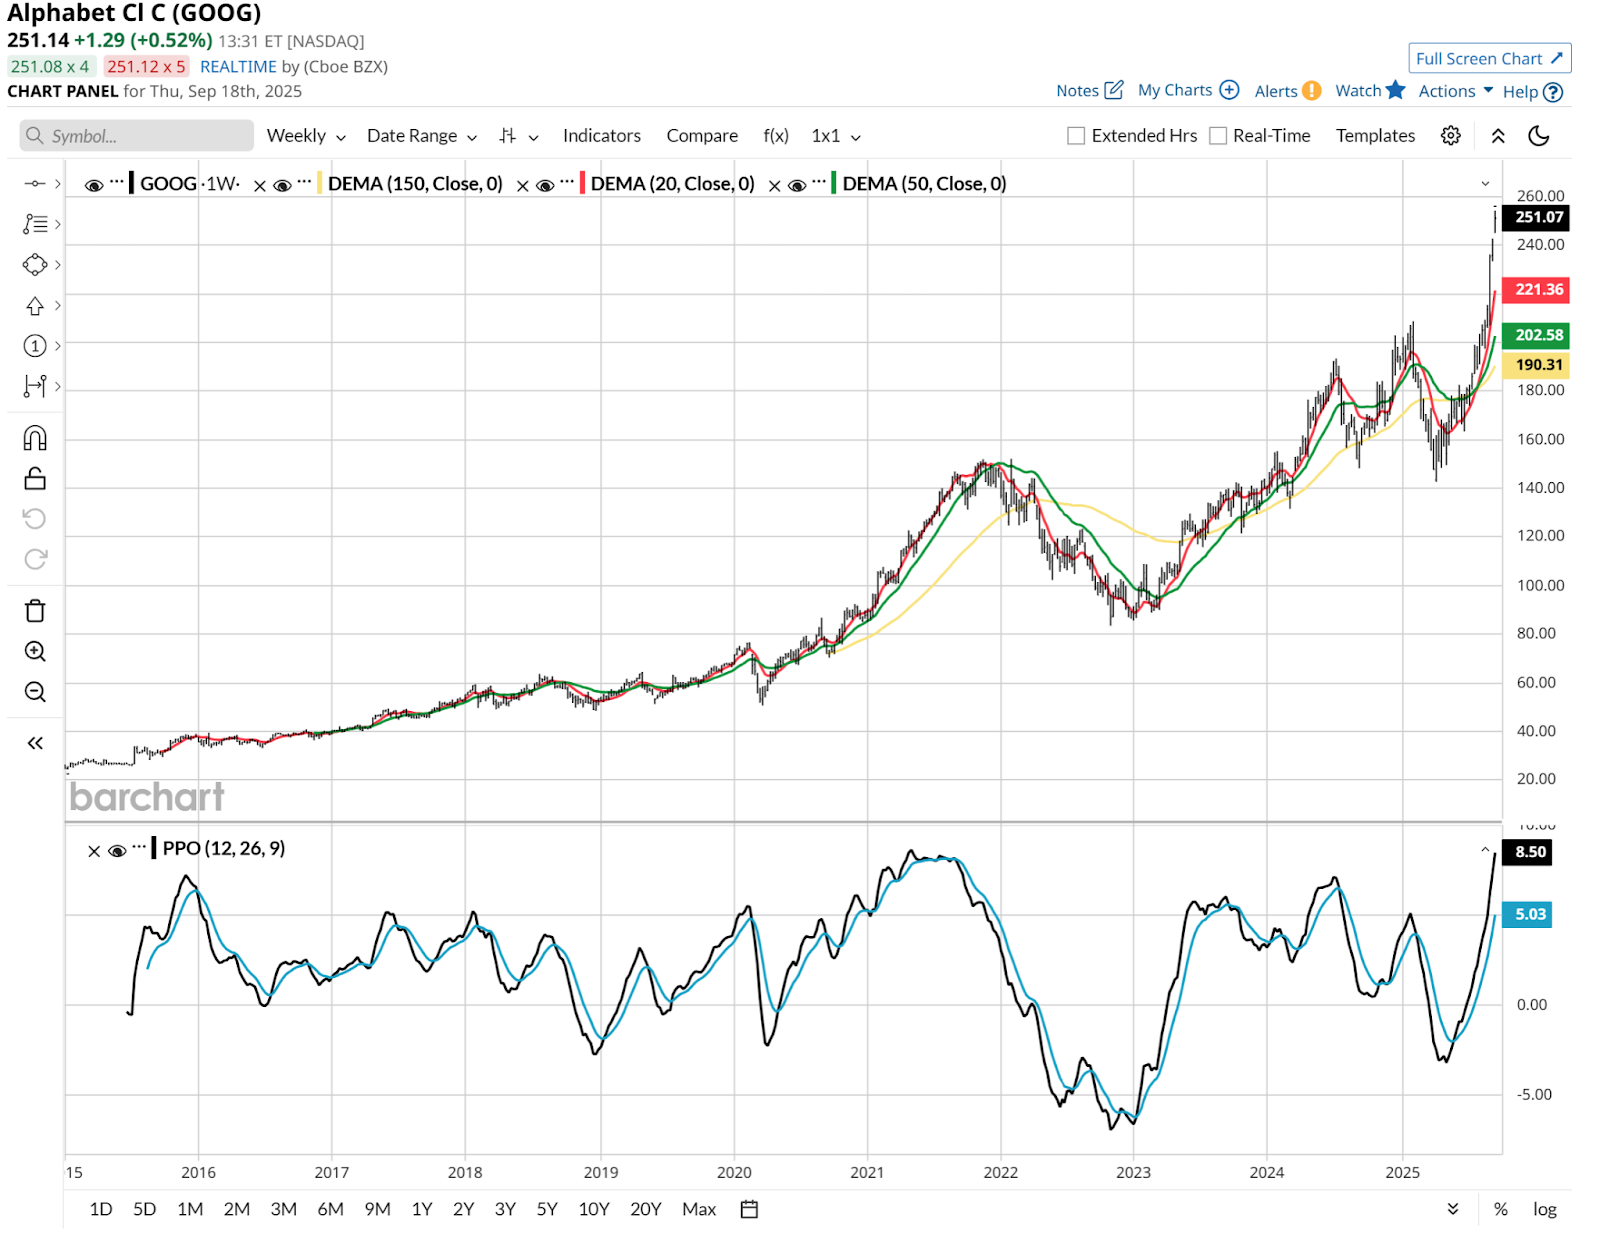Open Full Screen Chart
The image size is (1600, 1239).
click(x=1490, y=59)
